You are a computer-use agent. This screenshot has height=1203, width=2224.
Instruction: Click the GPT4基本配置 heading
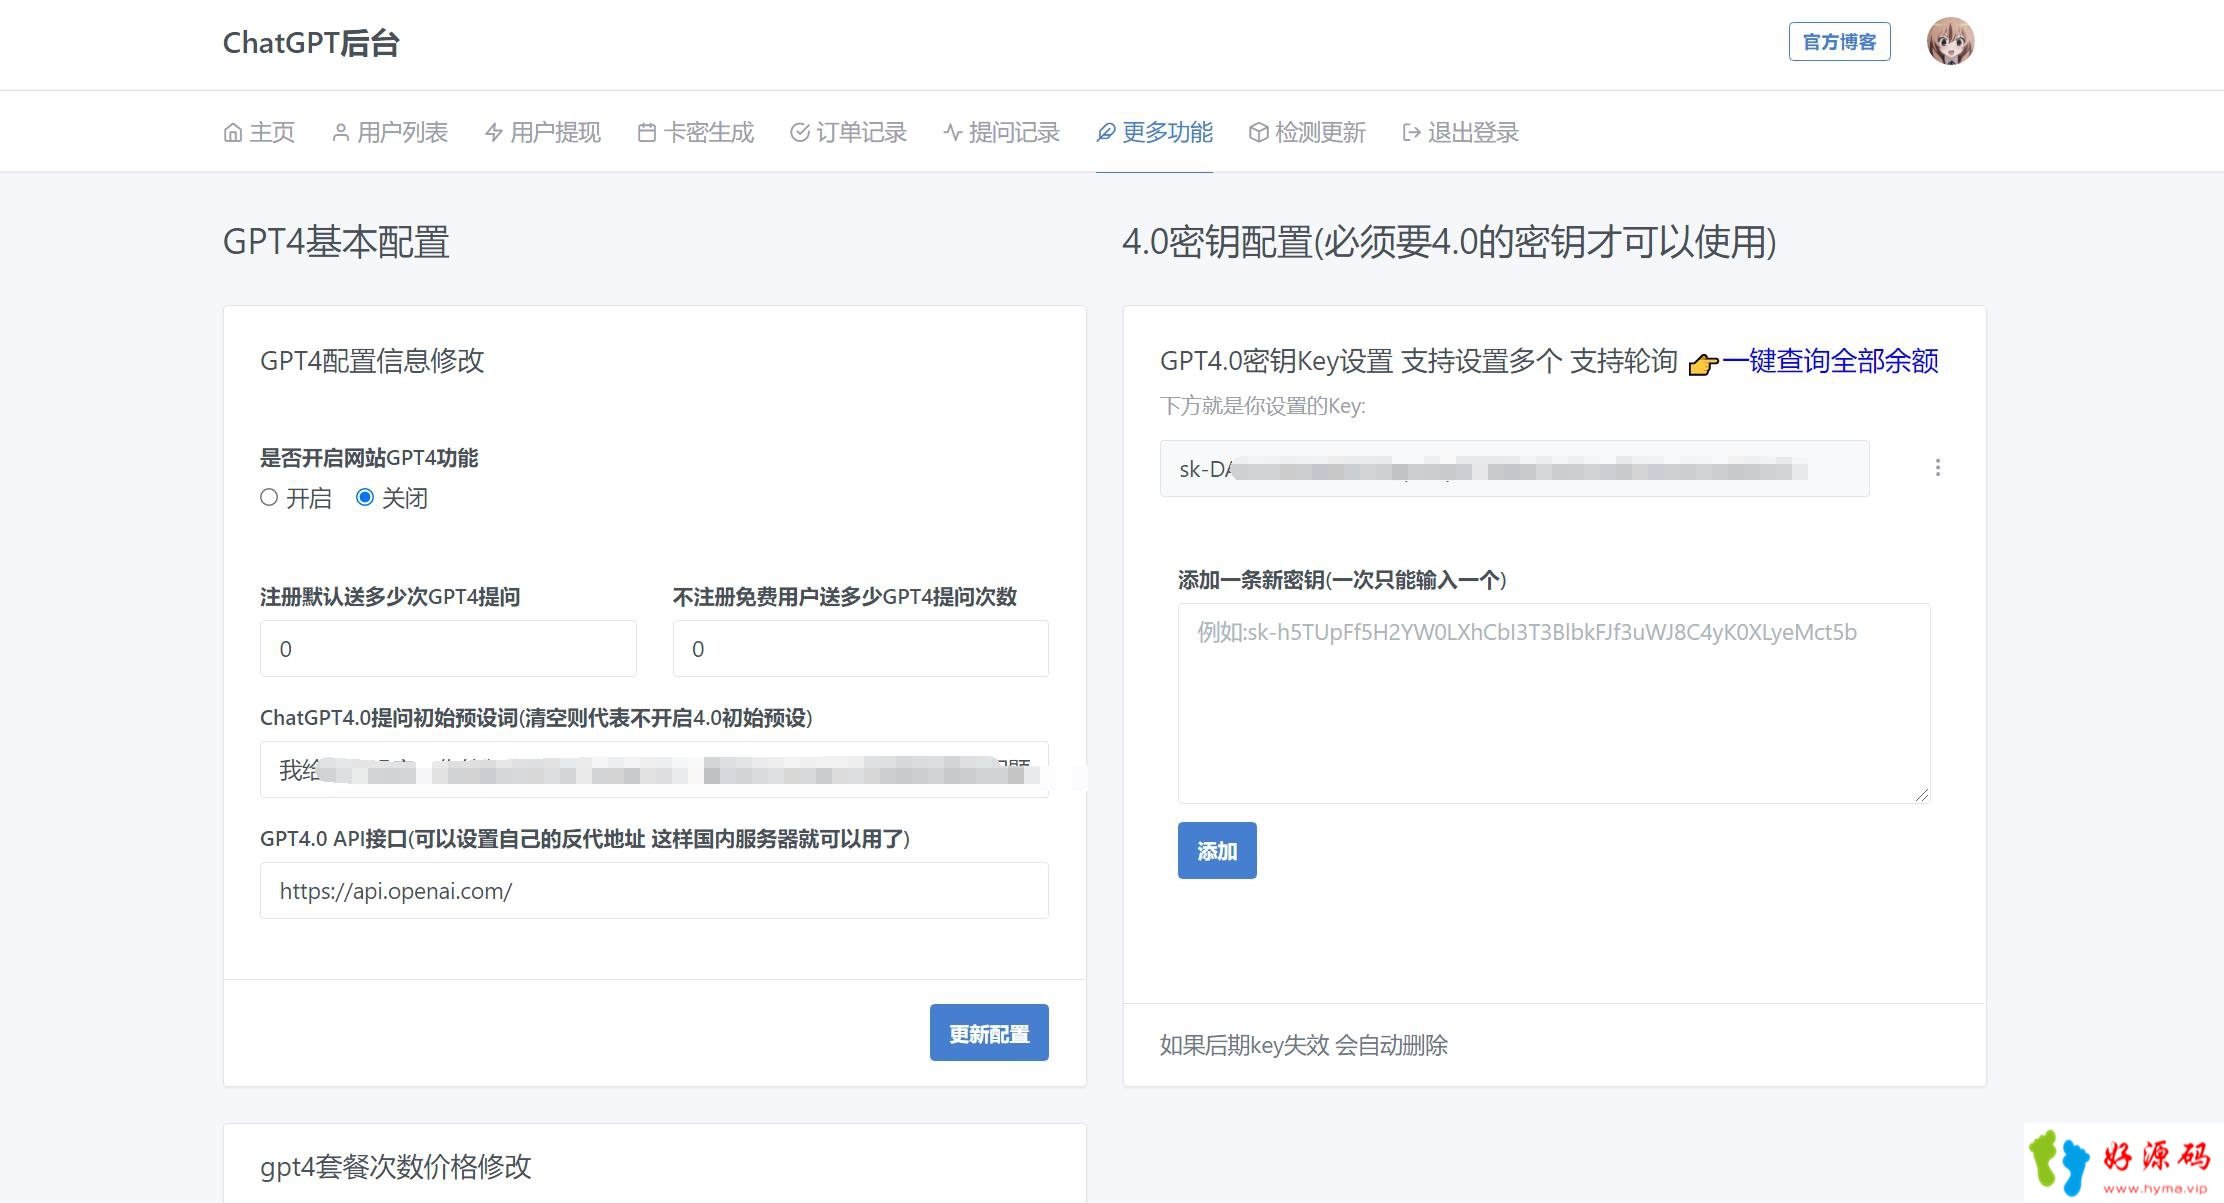[336, 242]
